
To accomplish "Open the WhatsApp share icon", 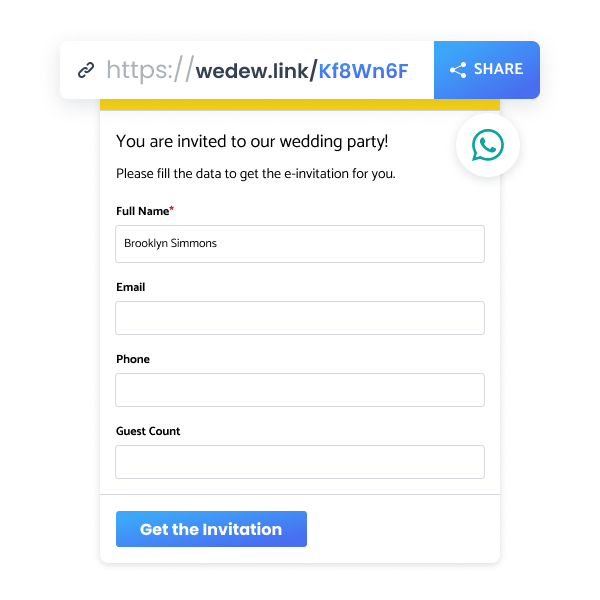I will (488, 146).
